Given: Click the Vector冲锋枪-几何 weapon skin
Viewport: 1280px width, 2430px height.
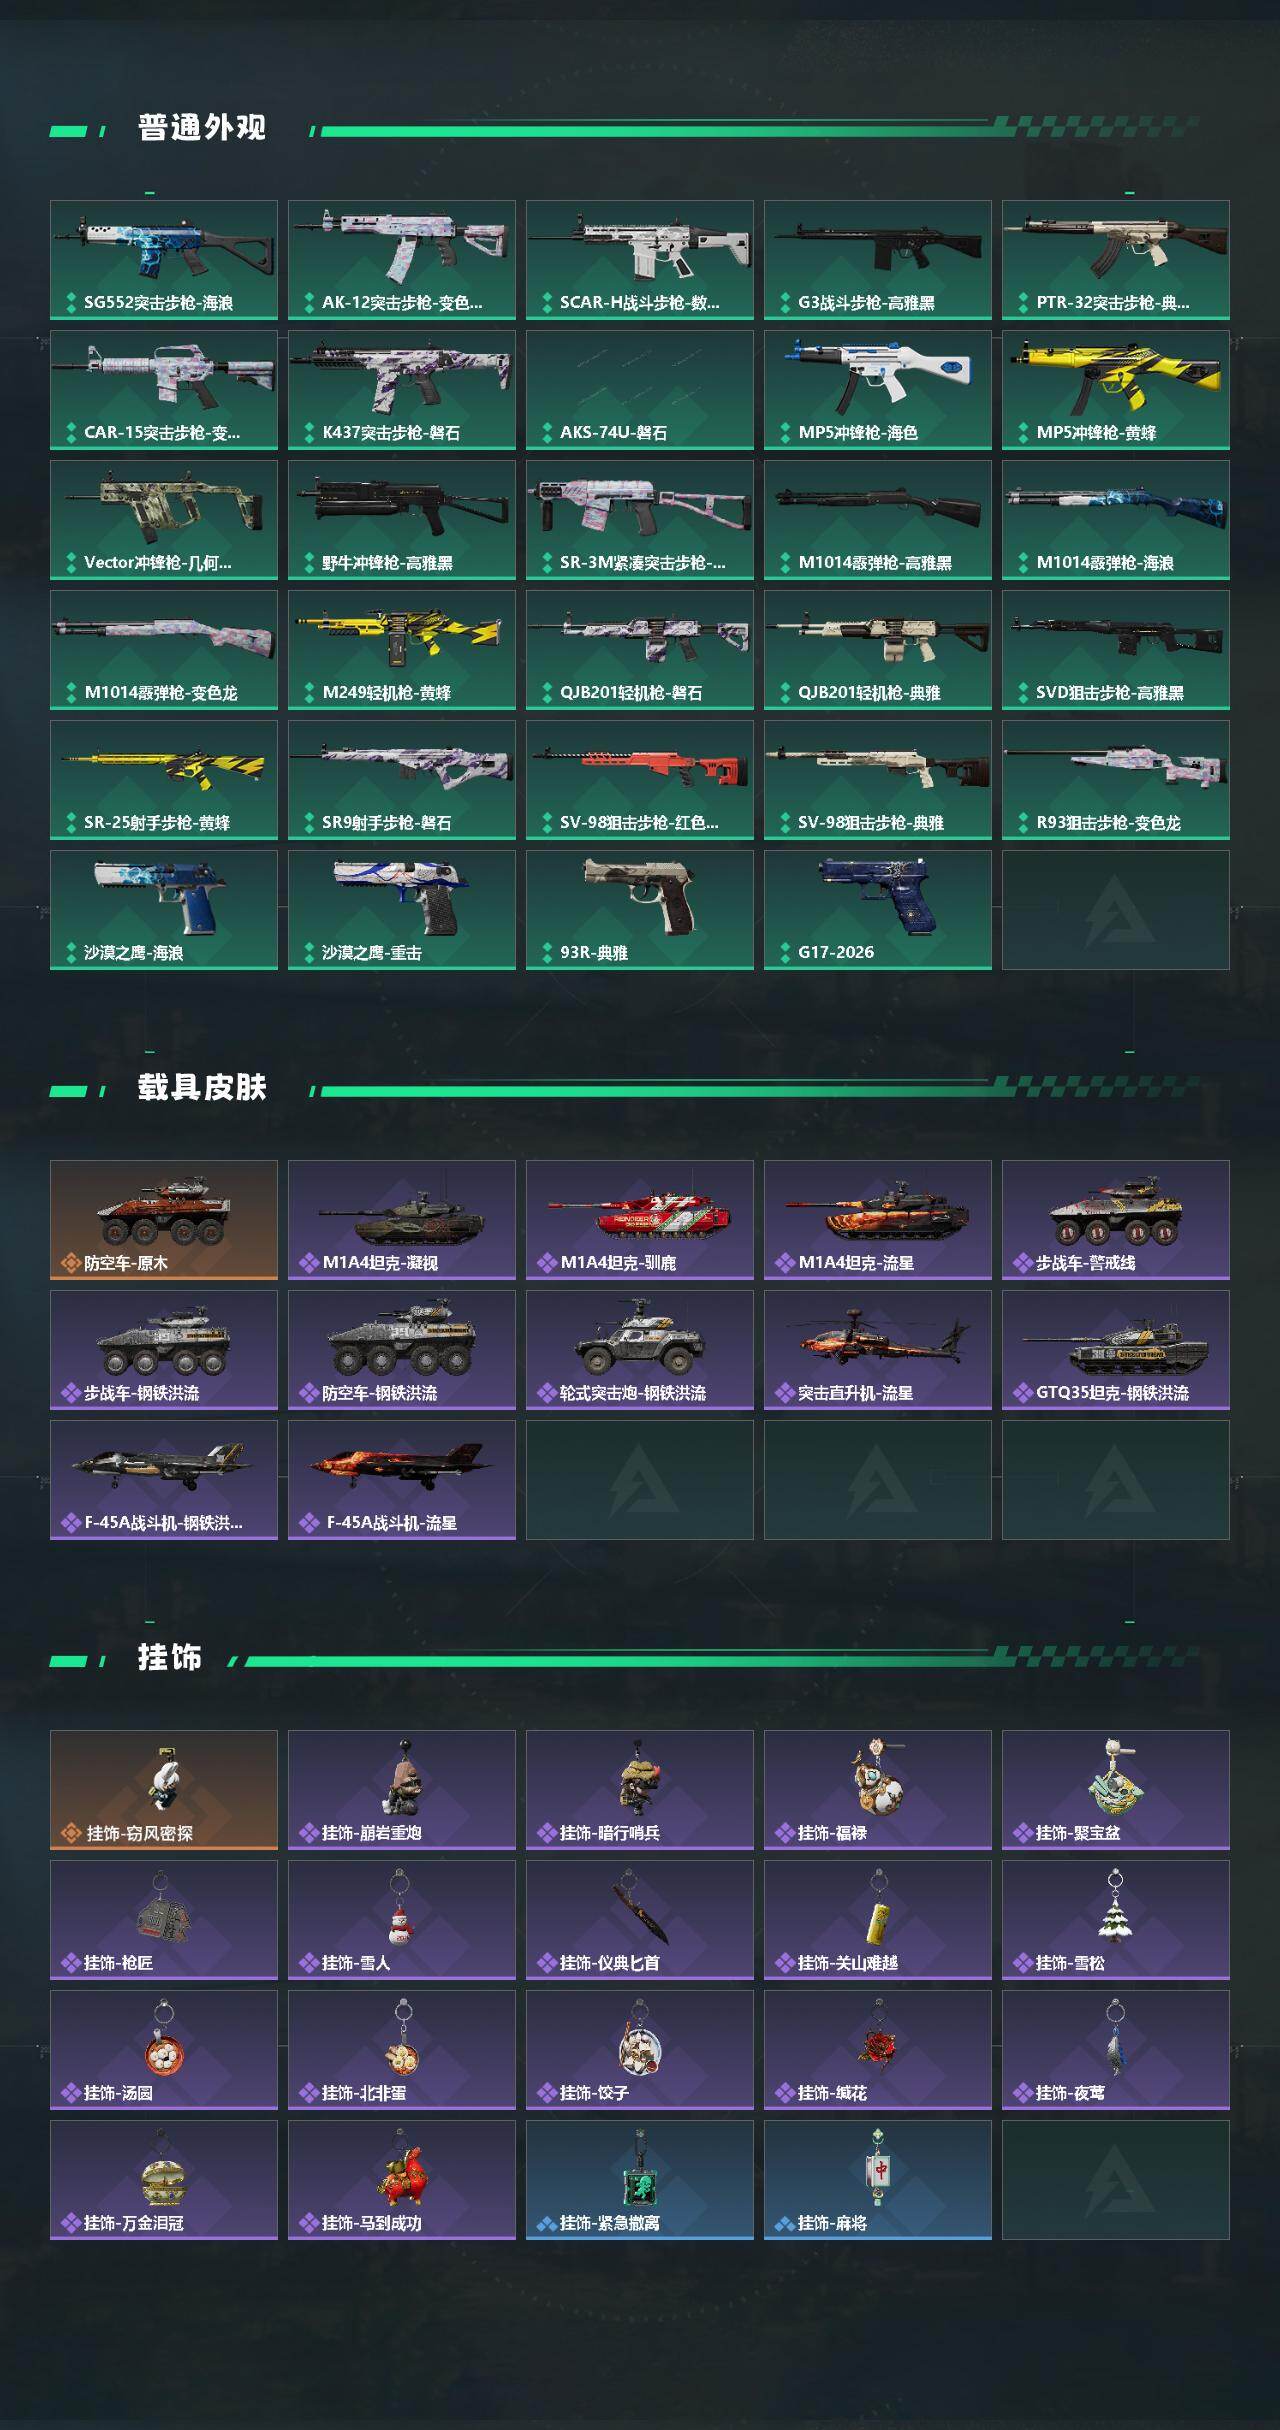Looking at the screenshot, I should pos(164,520).
